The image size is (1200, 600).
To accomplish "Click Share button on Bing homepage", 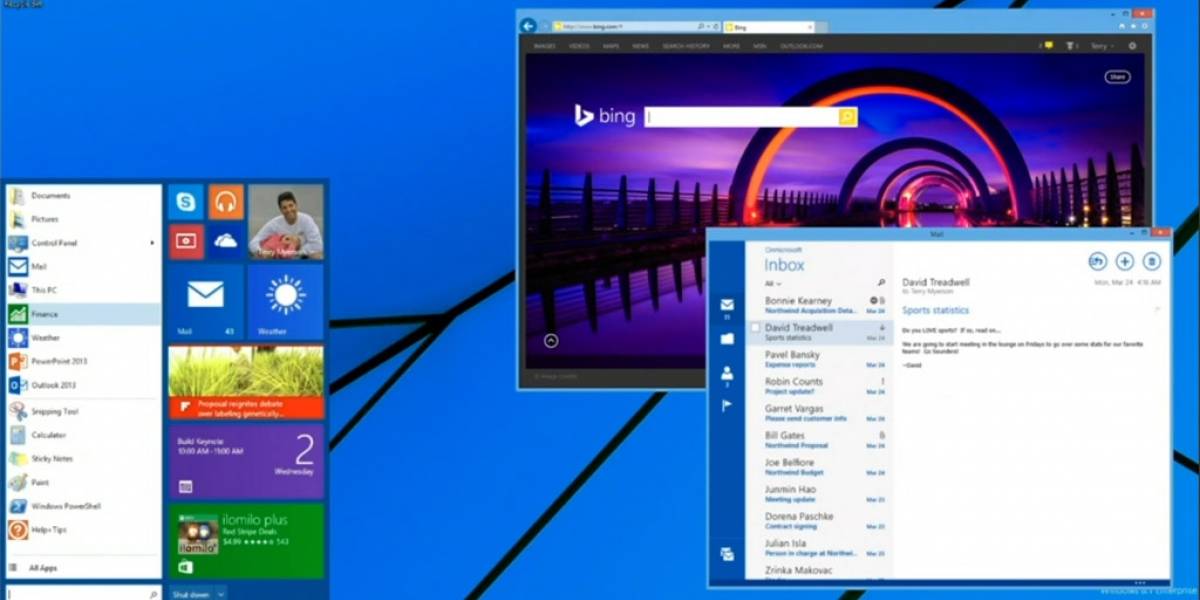I will (x=1118, y=77).
